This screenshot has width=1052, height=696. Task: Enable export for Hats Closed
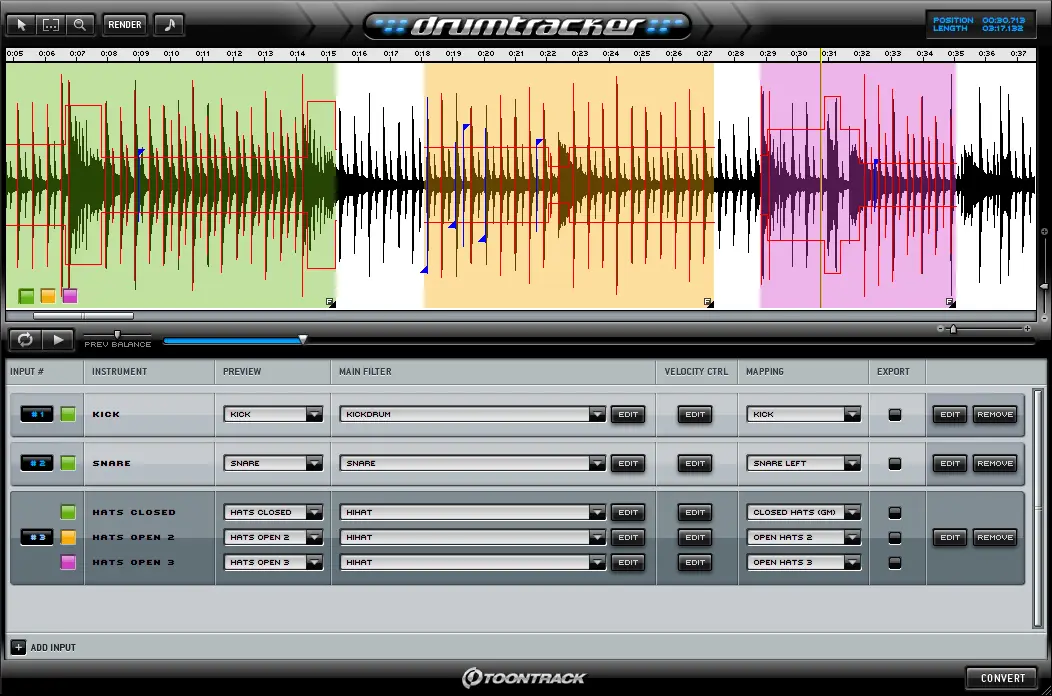[x=895, y=512]
